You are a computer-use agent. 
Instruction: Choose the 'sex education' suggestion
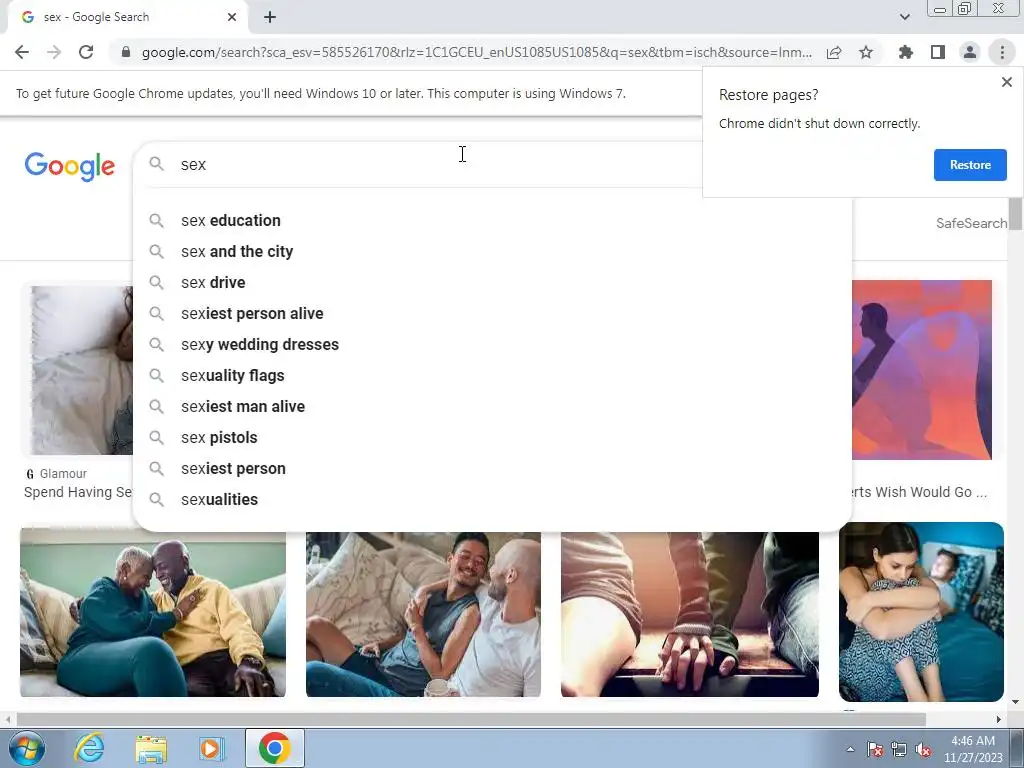coord(492,221)
